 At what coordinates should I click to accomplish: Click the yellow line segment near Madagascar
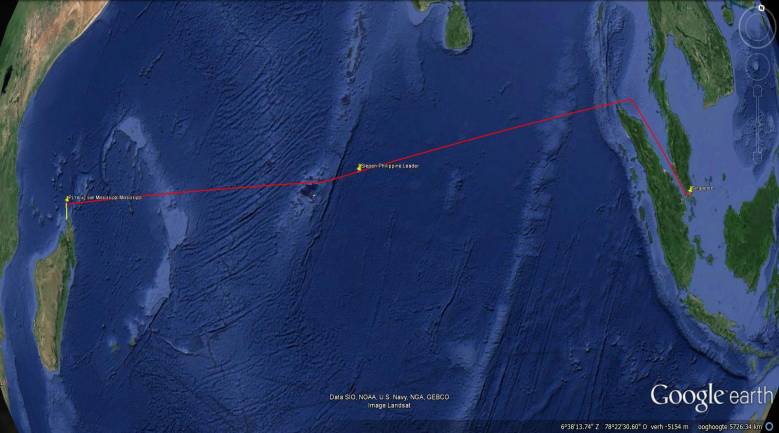(67, 211)
